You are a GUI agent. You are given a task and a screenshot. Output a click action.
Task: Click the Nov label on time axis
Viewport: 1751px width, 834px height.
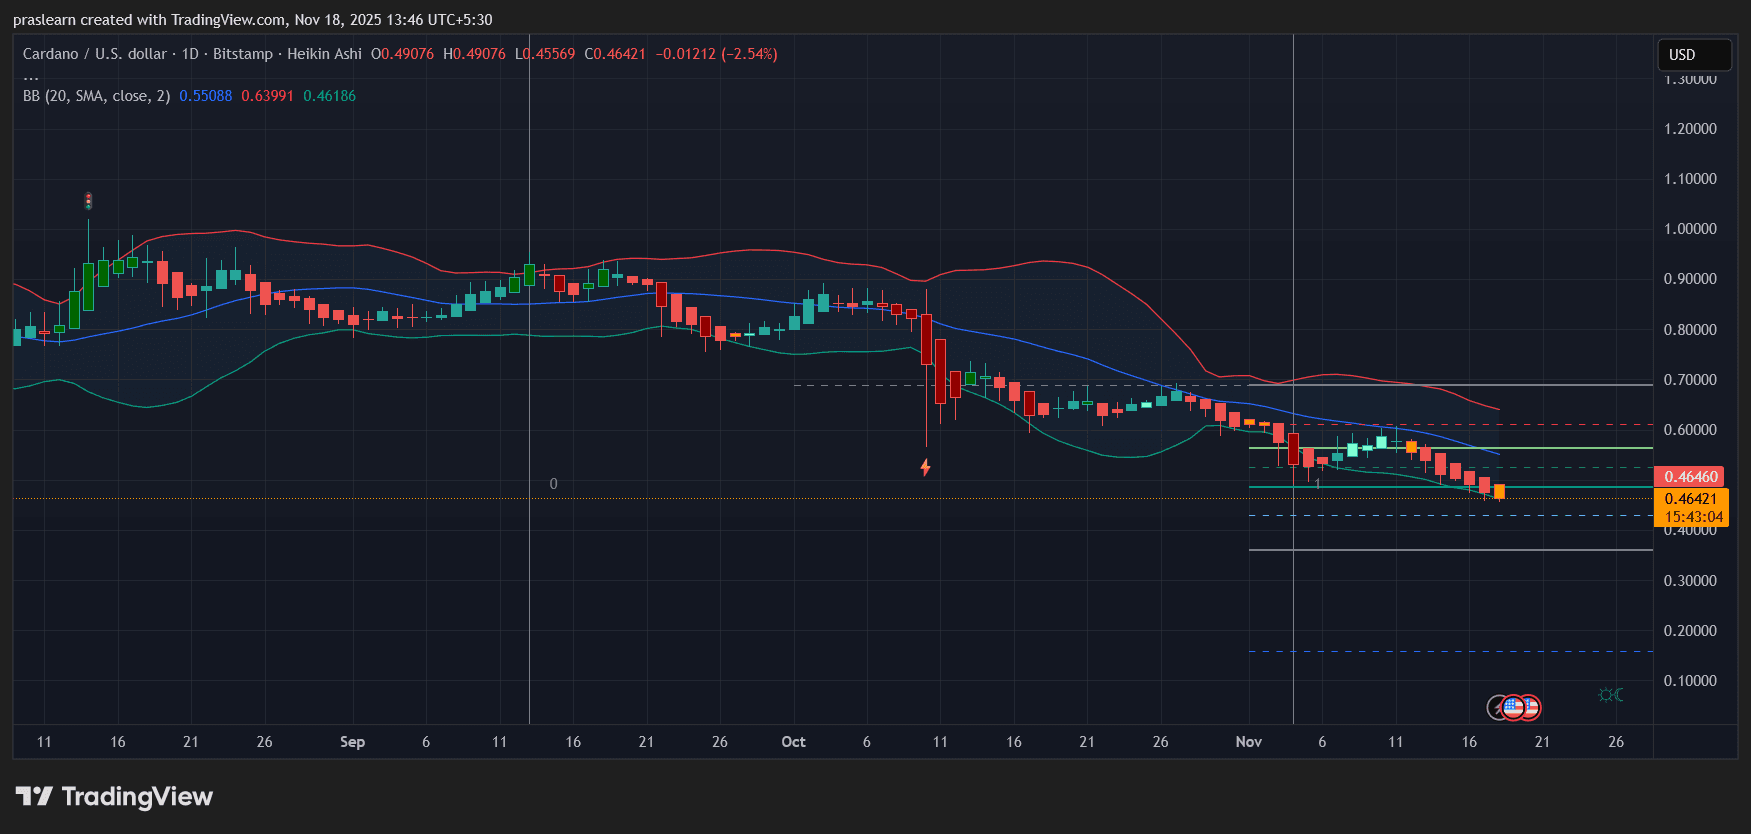click(x=1248, y=742)
